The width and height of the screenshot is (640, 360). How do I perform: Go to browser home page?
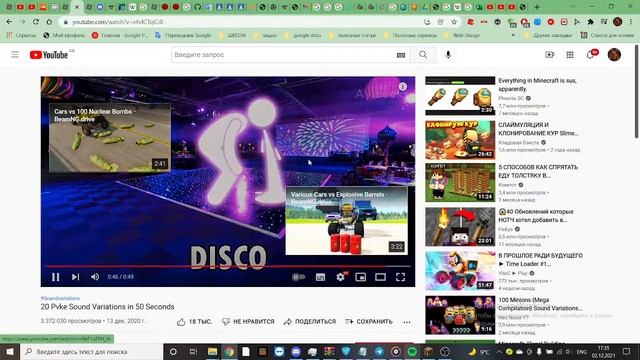pos(49,22)
